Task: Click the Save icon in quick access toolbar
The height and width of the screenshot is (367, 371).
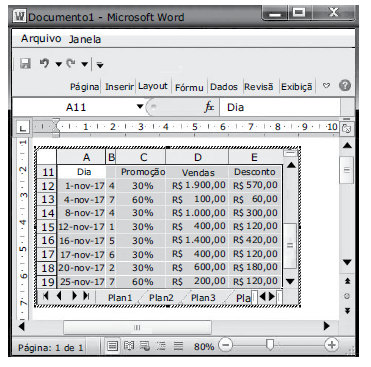Action: 25,63
